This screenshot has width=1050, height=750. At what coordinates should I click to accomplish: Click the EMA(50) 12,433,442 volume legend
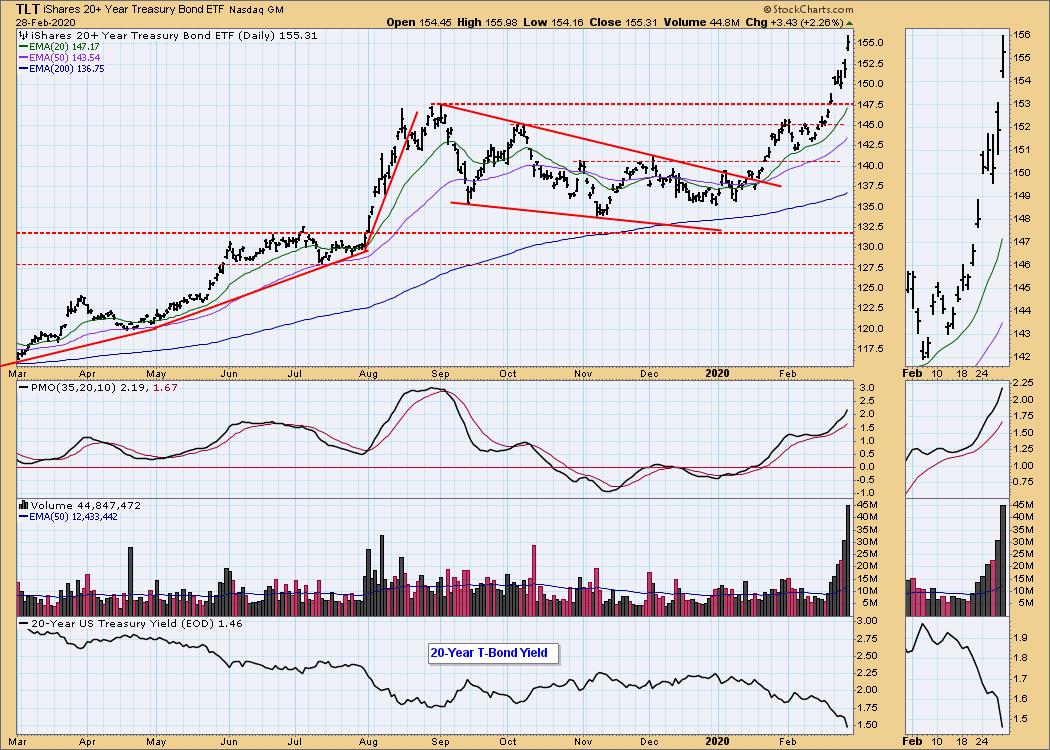pyautogui.click(x=73, y=516)
